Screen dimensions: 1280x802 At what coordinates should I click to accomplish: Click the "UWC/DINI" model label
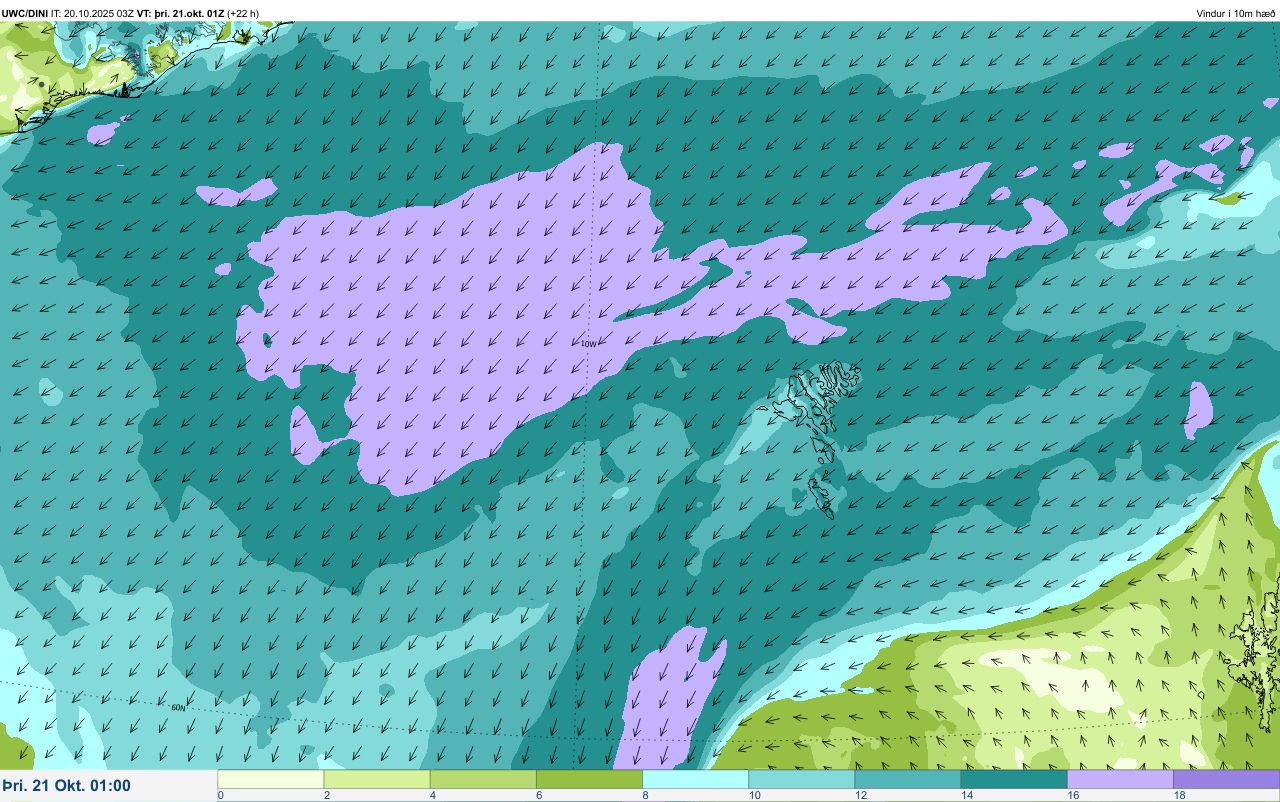tap(24, 14)
